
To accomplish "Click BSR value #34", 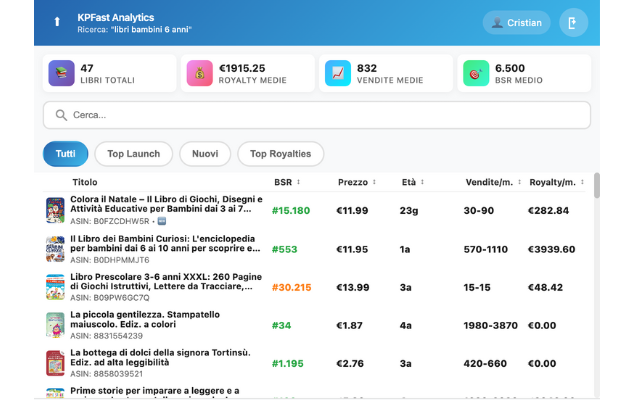I will pos(281,326).
